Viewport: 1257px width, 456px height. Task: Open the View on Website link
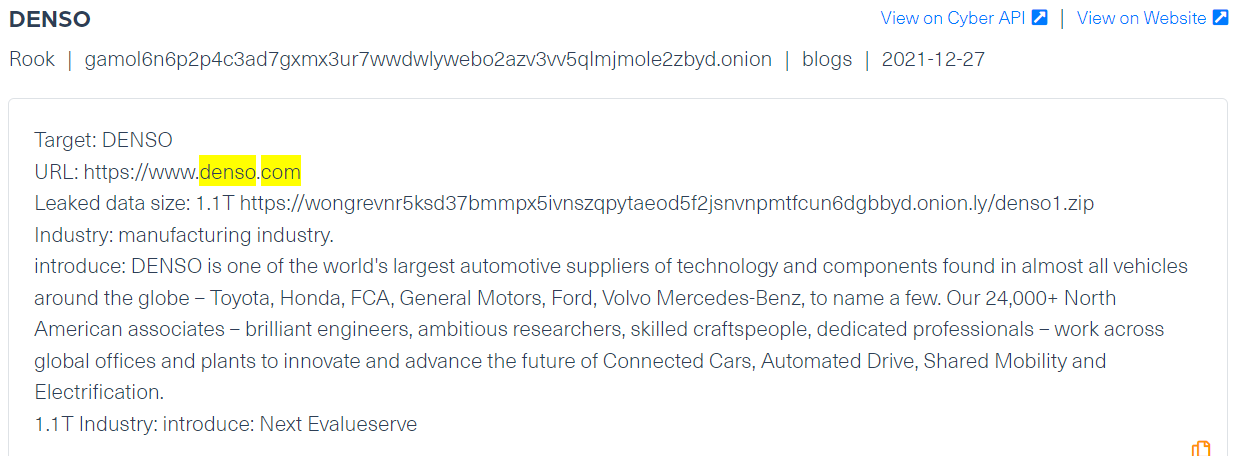[1141, 18]
